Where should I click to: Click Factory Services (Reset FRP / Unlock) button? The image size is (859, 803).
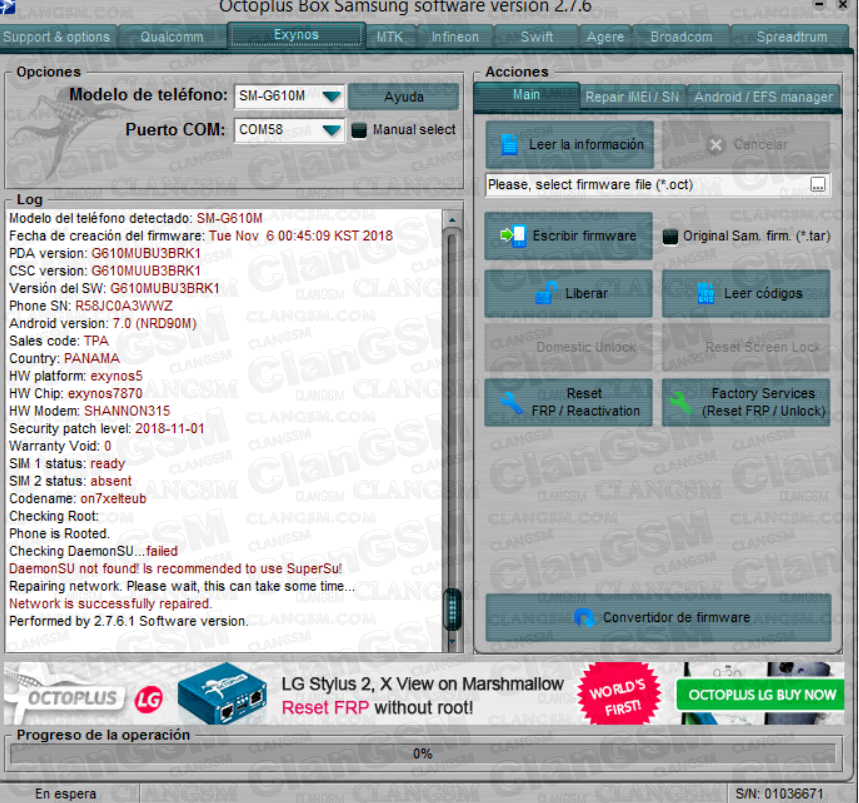pyautogui.click(x=746, y=403)
